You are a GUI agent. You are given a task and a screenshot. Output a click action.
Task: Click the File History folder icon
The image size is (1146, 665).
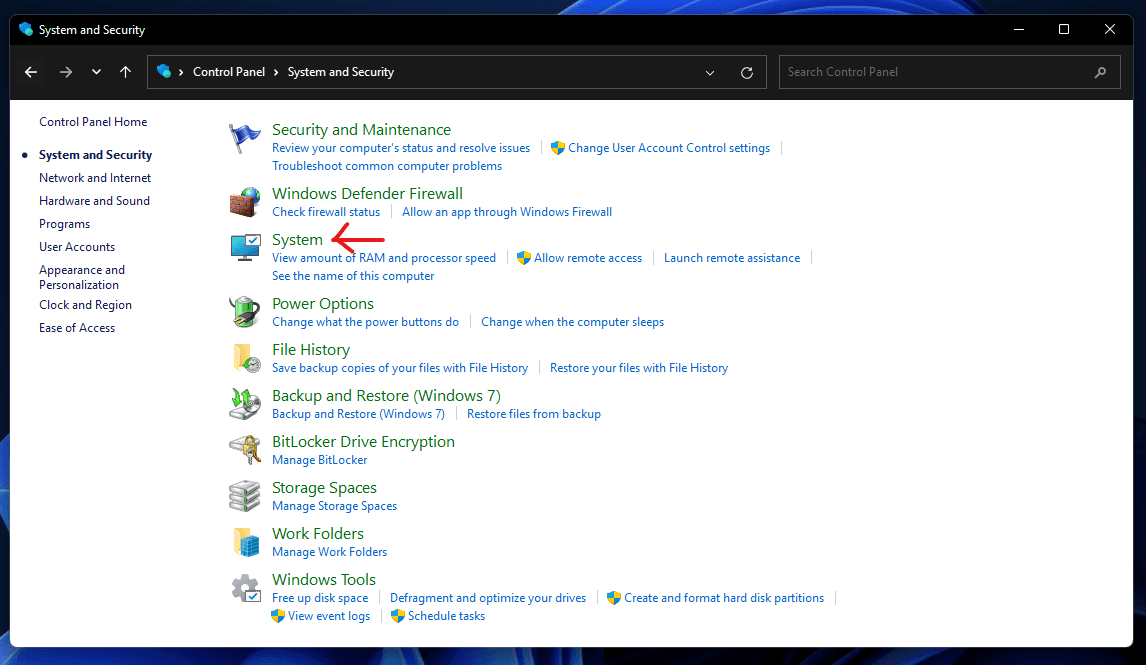coord(246,358)
